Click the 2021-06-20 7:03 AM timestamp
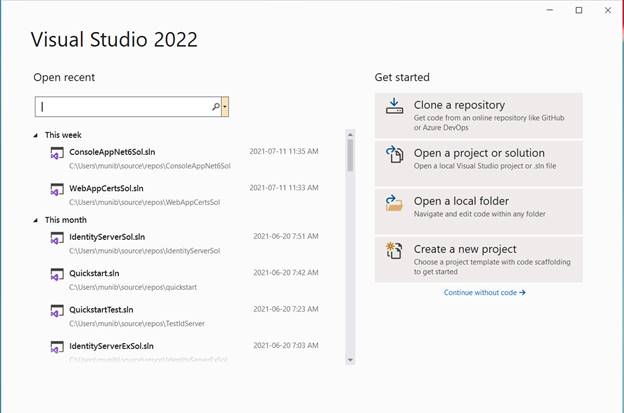The image size is (624, 413). coord(286,345)
